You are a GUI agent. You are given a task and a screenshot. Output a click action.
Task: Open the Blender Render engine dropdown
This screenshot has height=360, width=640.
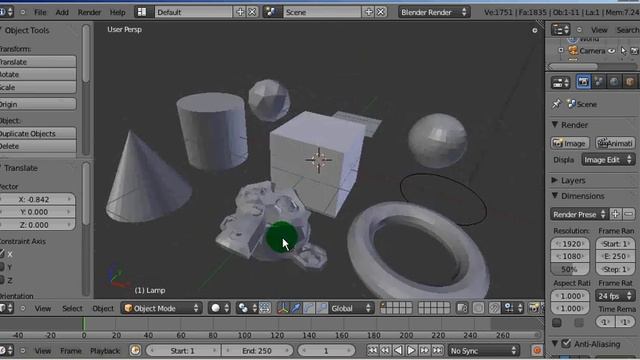pyautogui.click(x=434, y=12)
